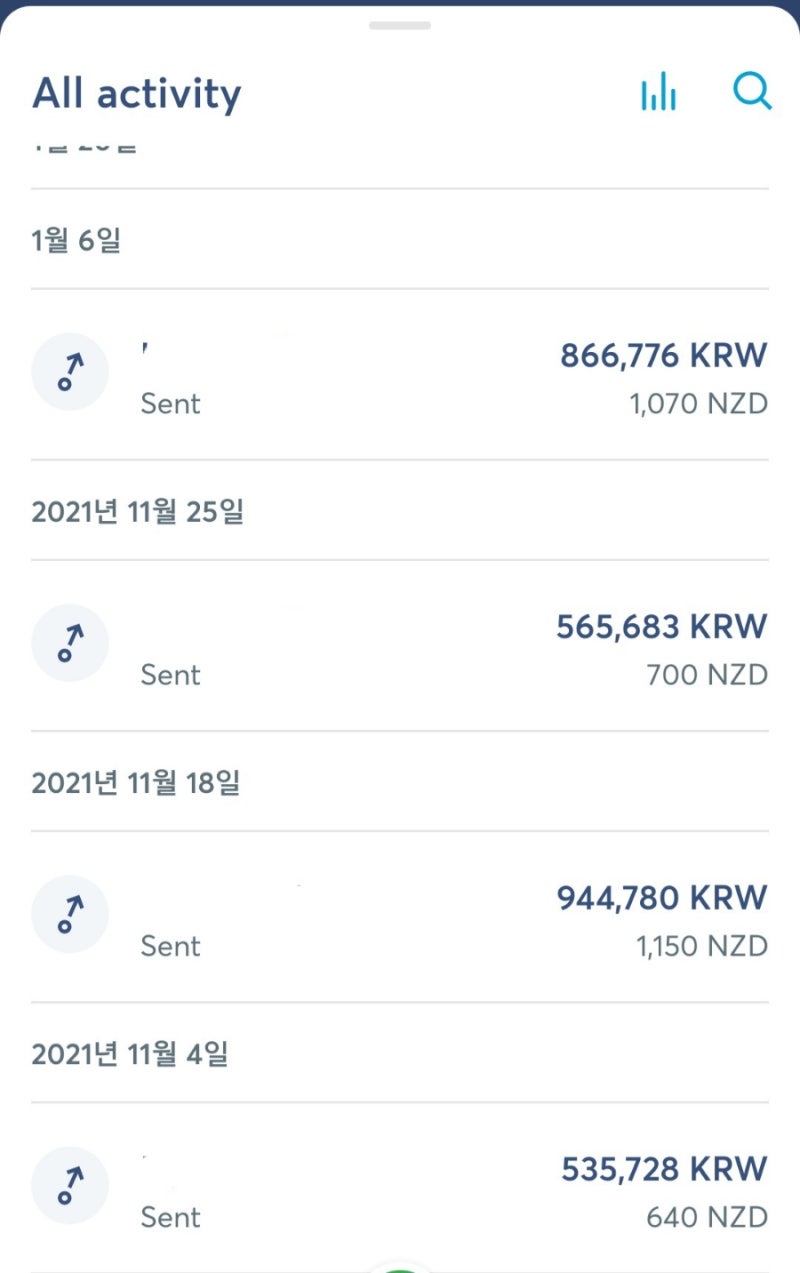Open the insights bar chart icon
800x1273 pixels.
pyautogui.click(x=658, y=93)
